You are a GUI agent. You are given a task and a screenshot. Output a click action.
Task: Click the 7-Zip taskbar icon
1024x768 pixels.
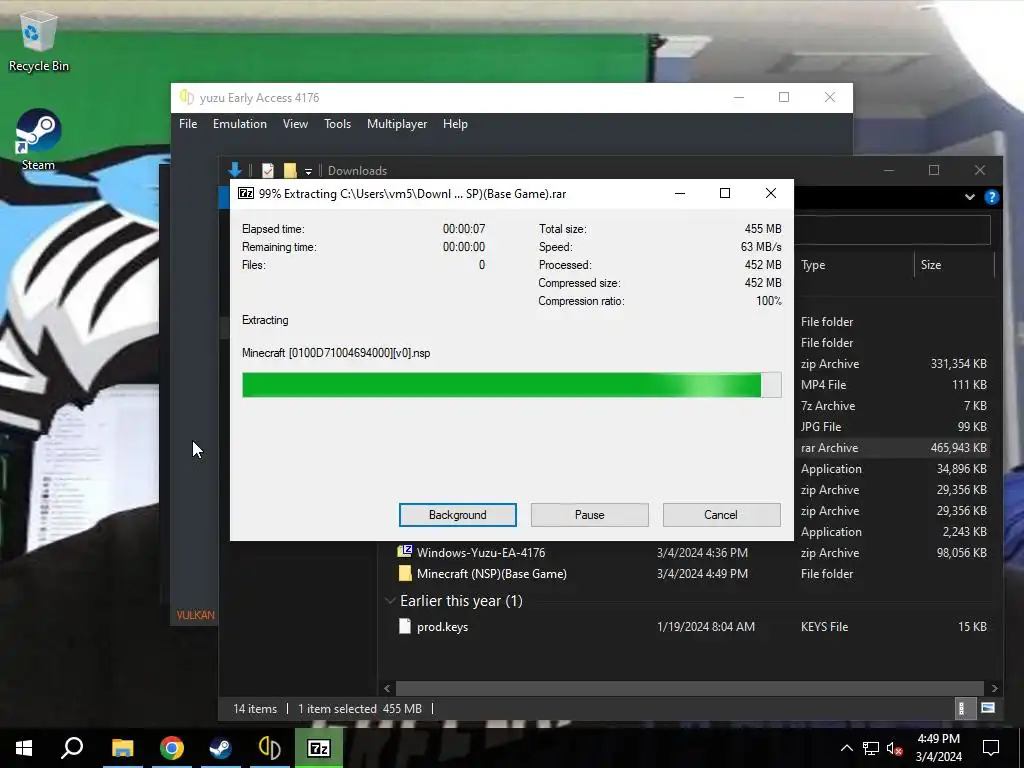pyautogui.click(x=319, y=748)
